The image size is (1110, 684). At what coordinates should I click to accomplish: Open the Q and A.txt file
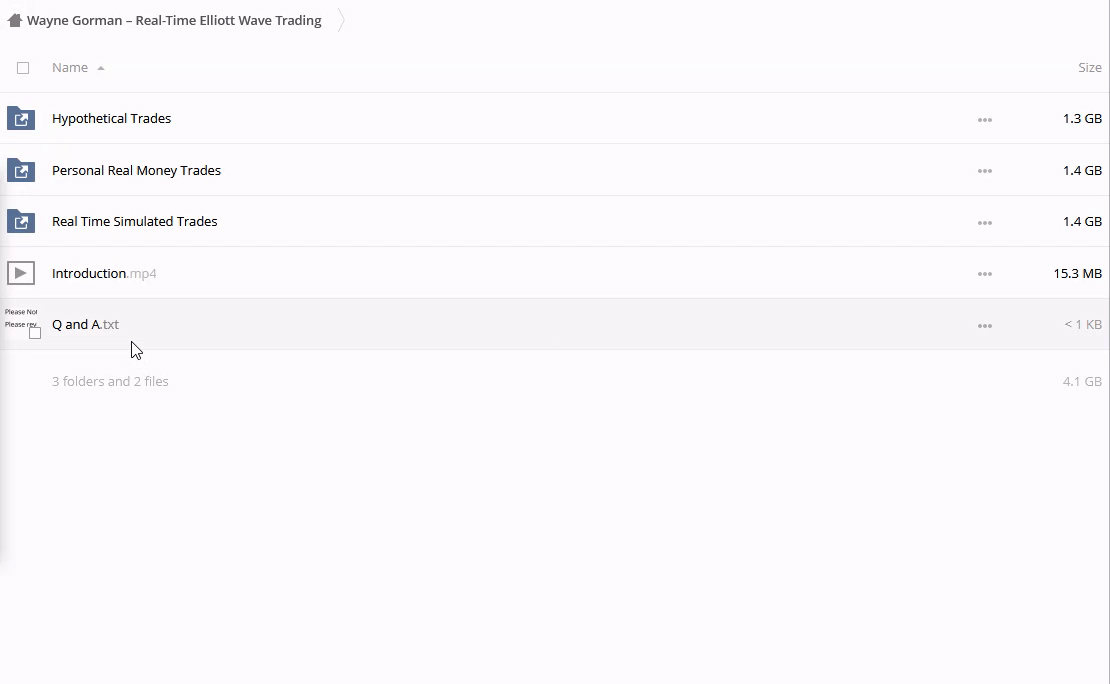click(x=85, y=324)
